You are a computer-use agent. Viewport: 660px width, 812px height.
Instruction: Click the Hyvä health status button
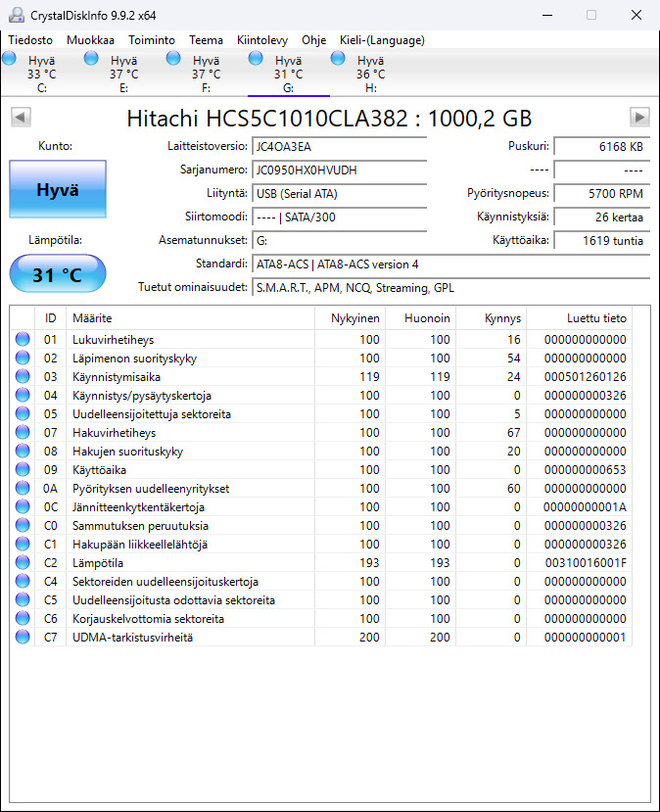[x=58, y=189]
